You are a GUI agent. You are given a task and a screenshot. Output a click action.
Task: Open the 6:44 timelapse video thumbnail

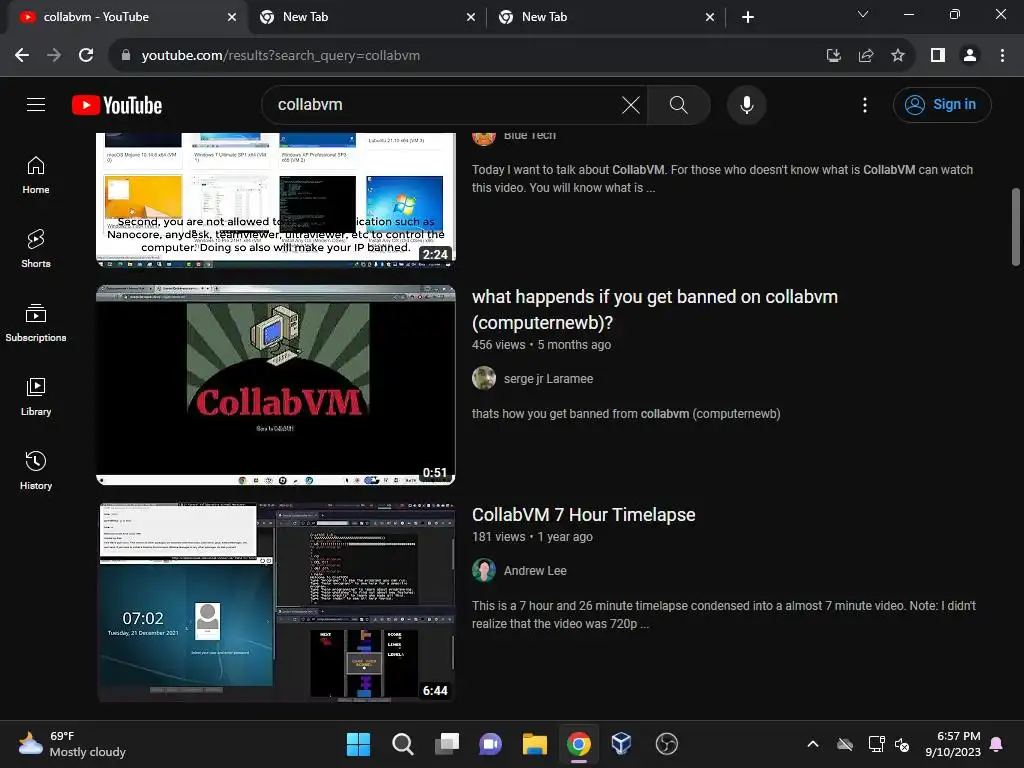coord(276,602)
